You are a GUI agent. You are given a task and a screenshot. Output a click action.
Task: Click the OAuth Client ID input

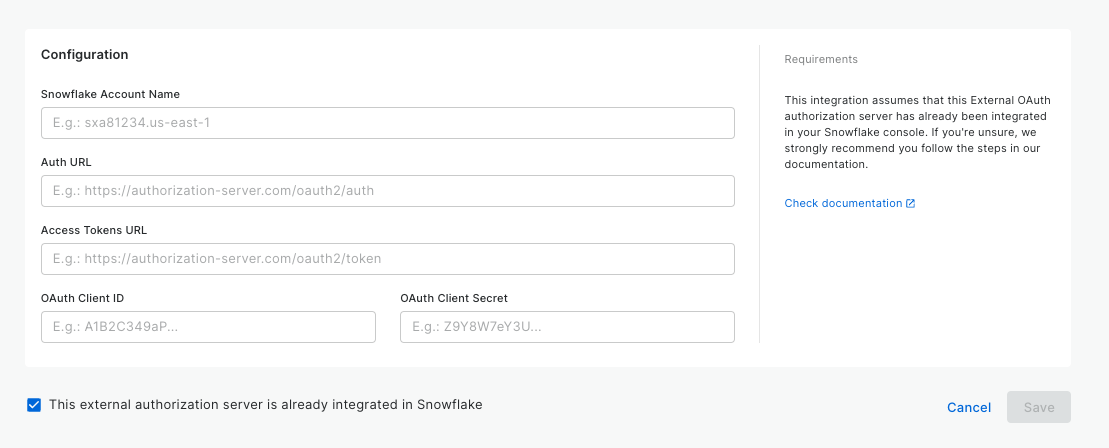[208, 327]
